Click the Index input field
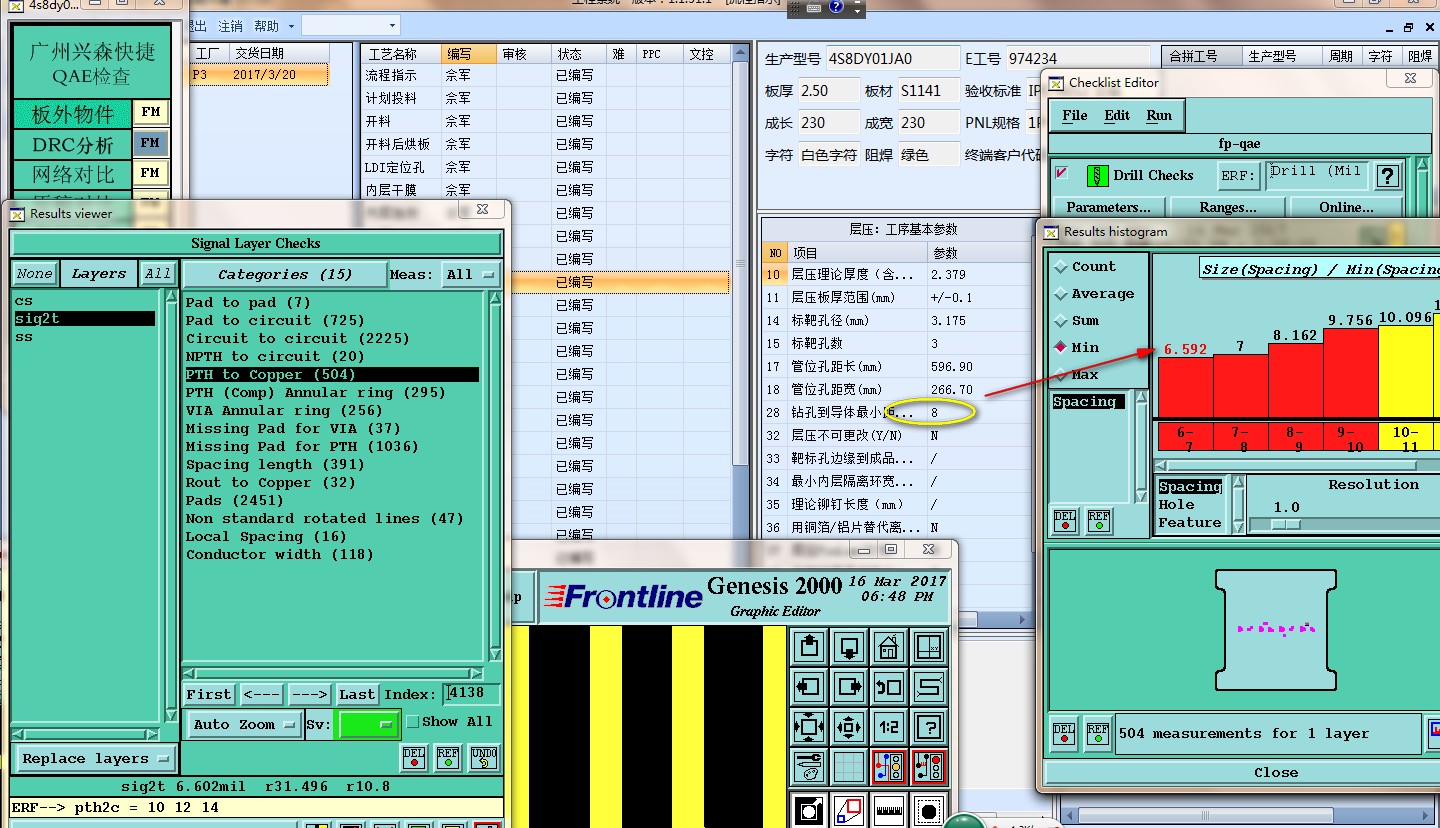This screenshot has width=1440, height=828. (472, 693)
